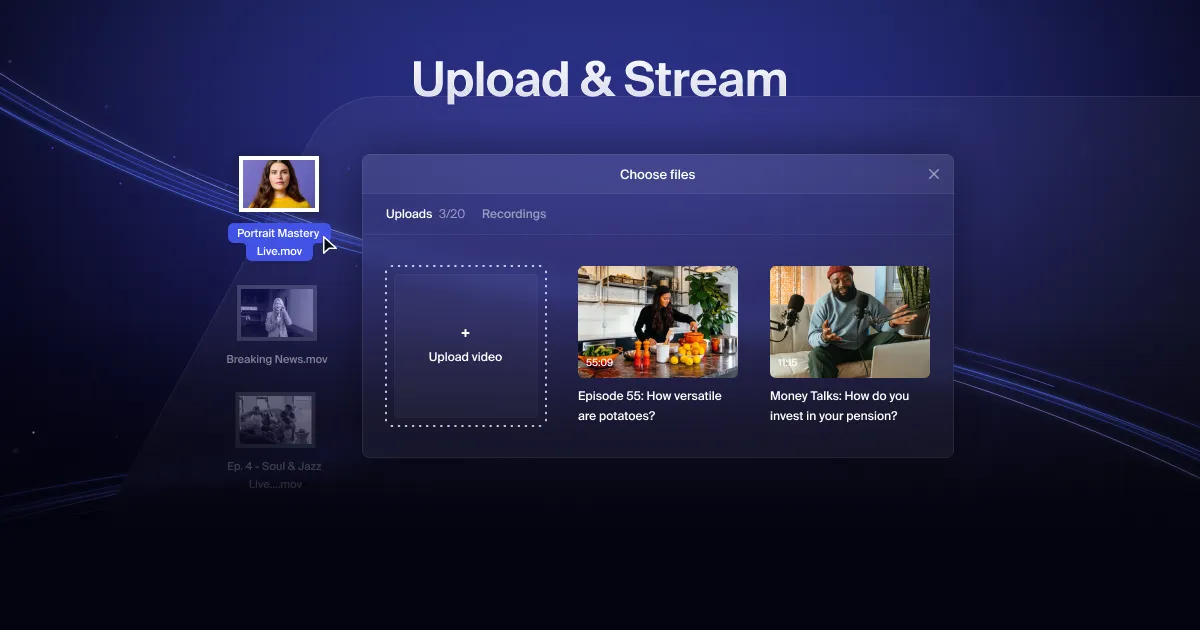This screenshot has height=630, width=1200.
Task: Click the 'Portrait Mastery Live.mov' file name
Action: point(279,242)
